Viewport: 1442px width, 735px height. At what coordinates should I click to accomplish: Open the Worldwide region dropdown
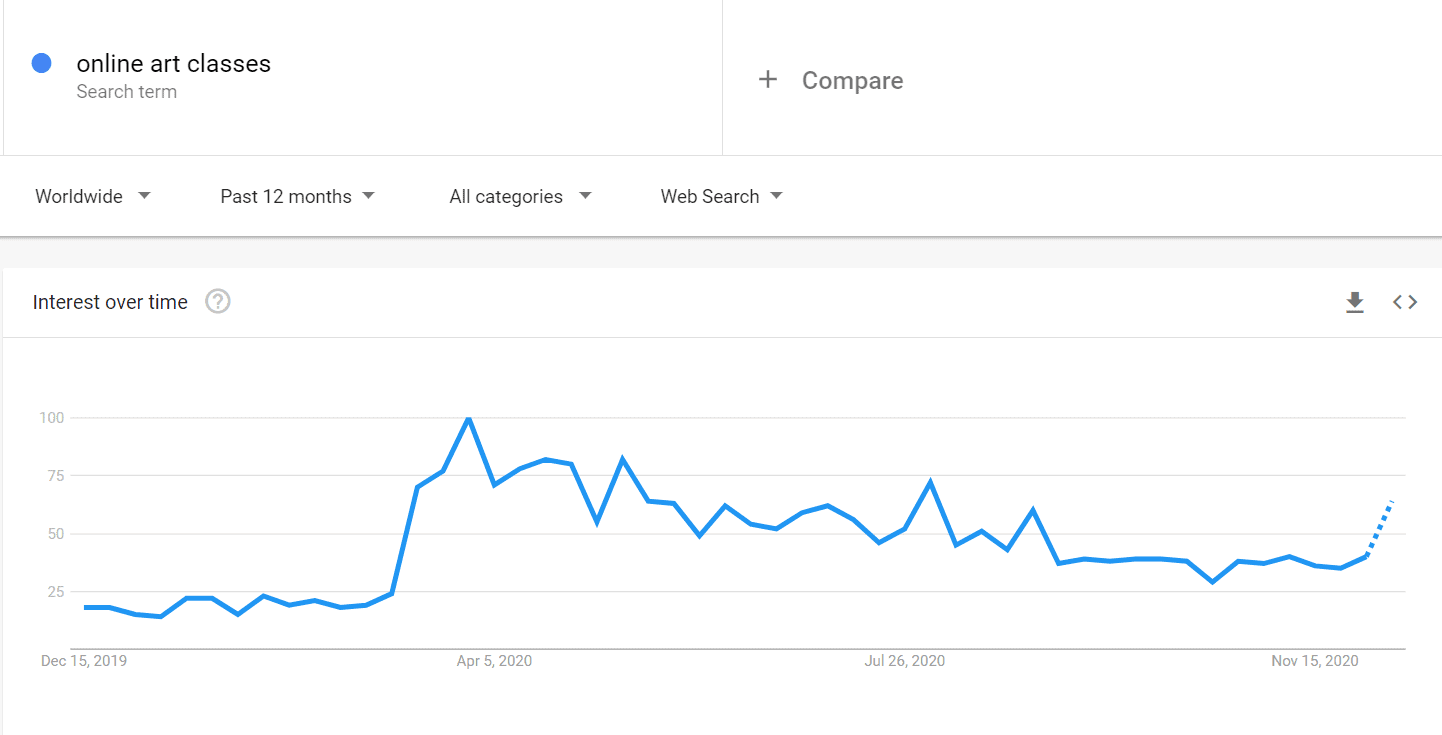[93, 196]
